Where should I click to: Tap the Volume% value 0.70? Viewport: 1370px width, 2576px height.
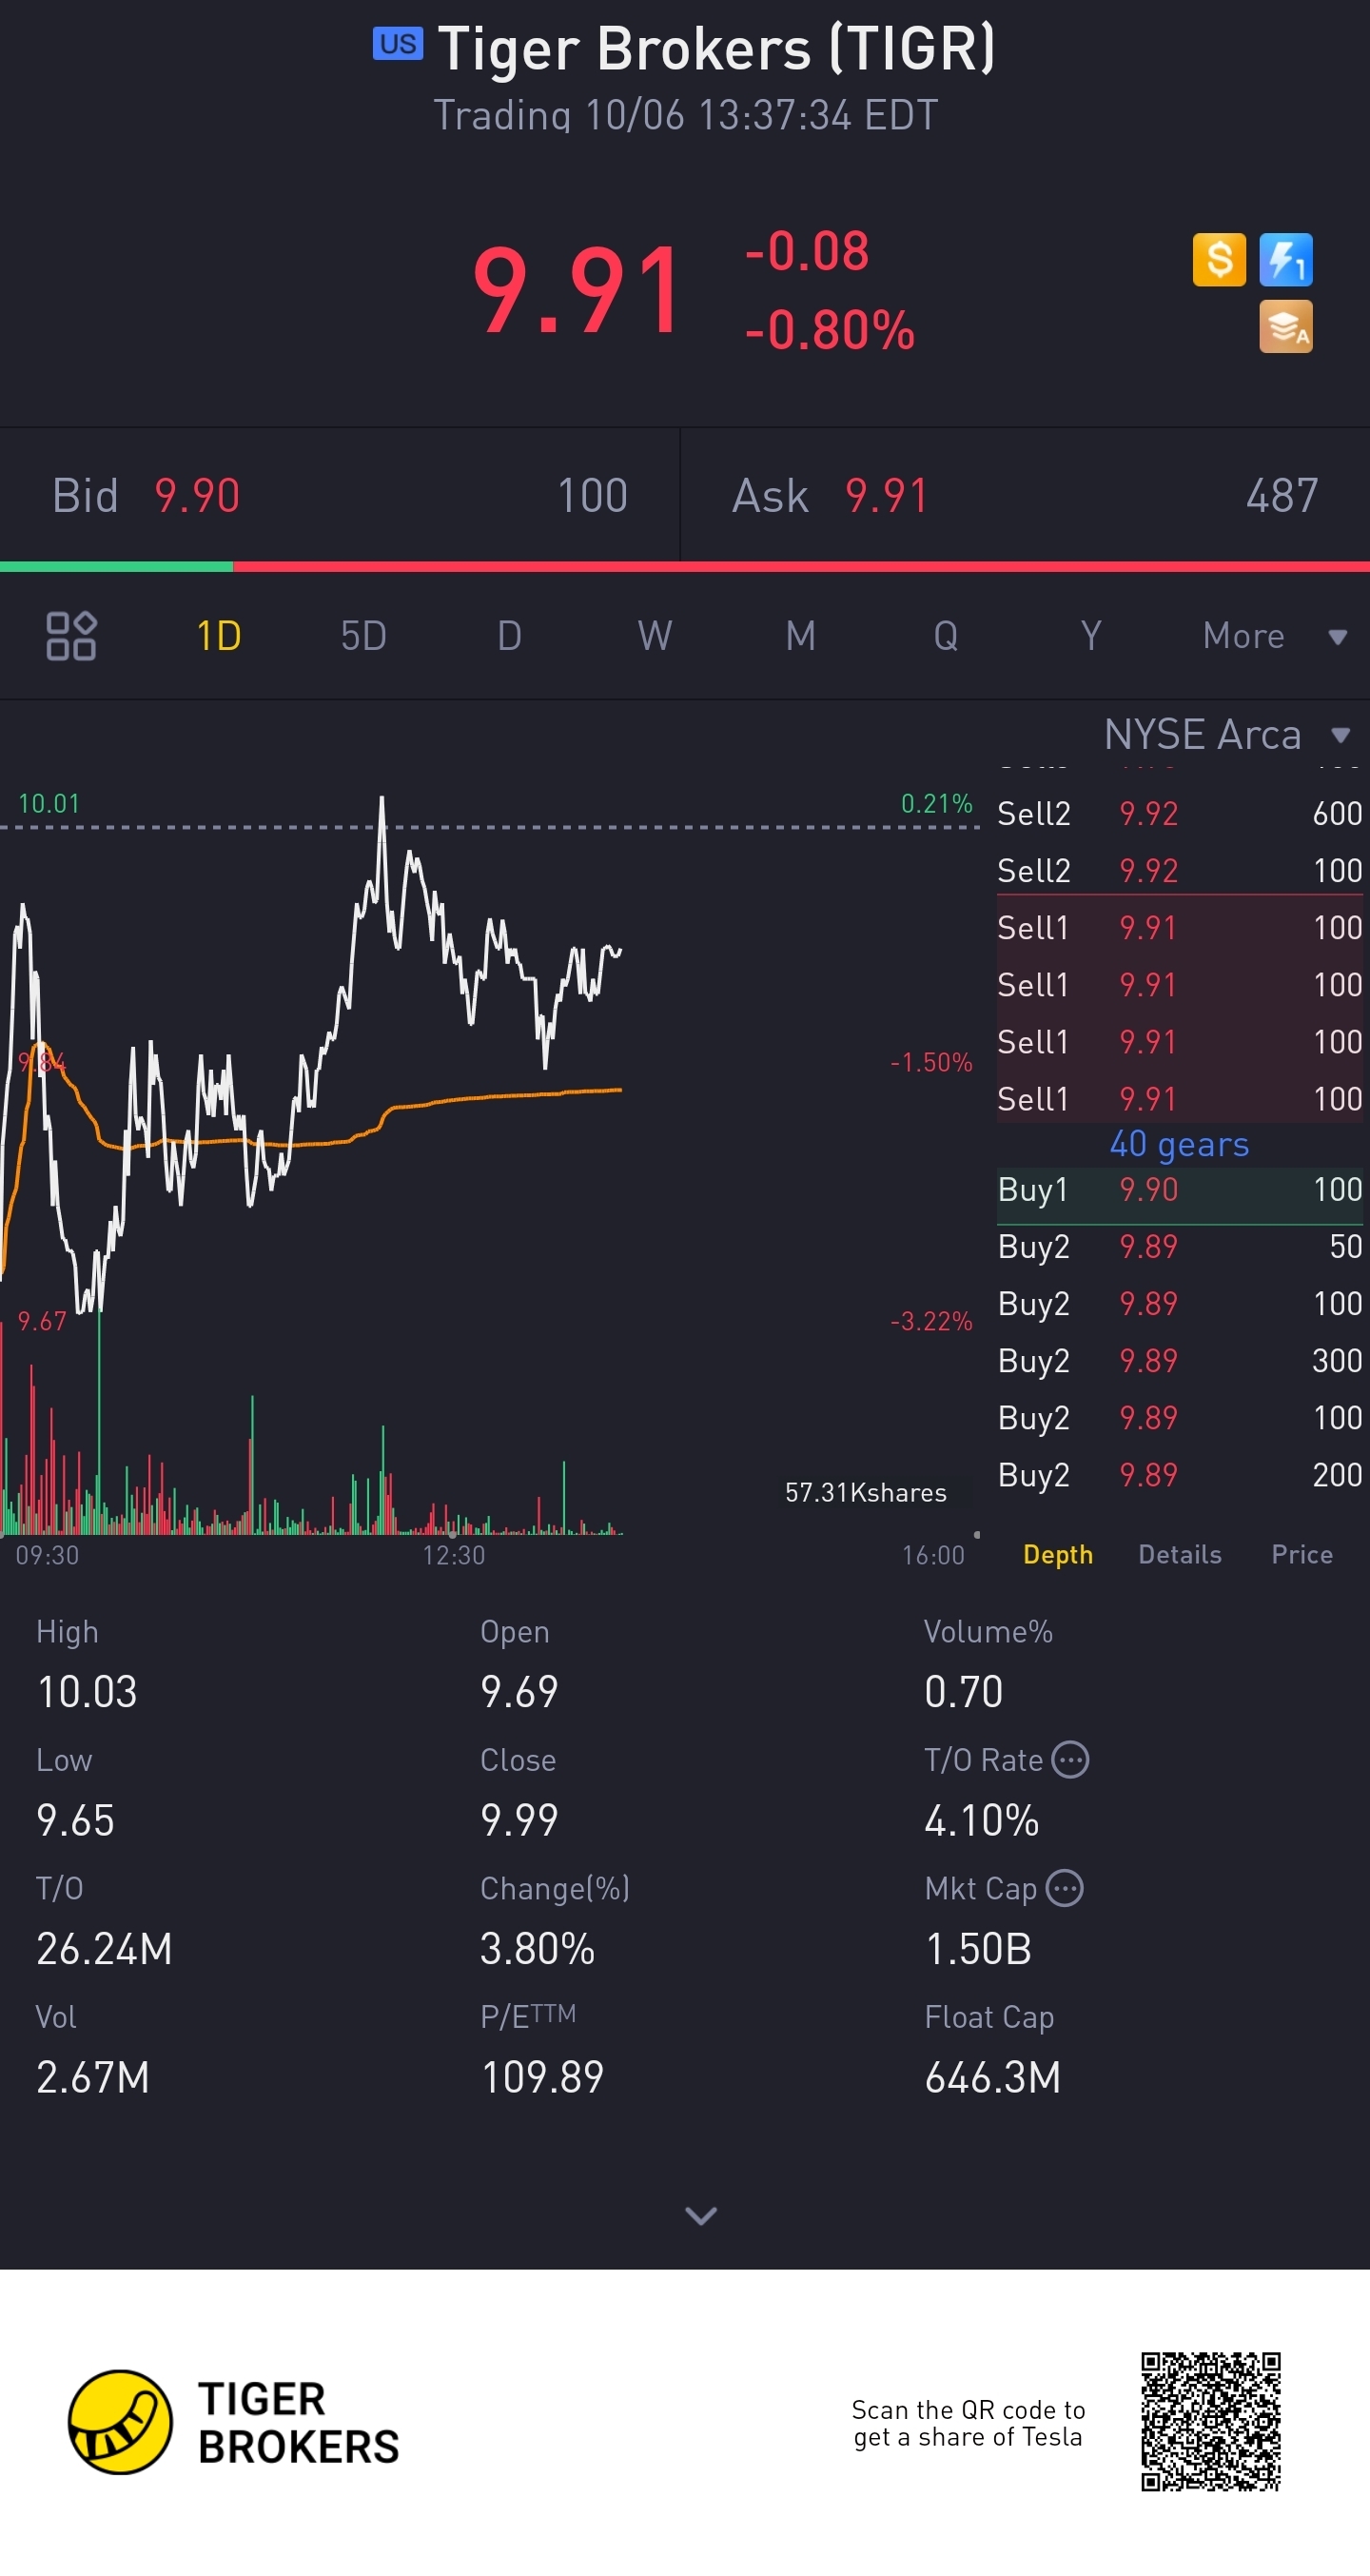(963, 1692)
